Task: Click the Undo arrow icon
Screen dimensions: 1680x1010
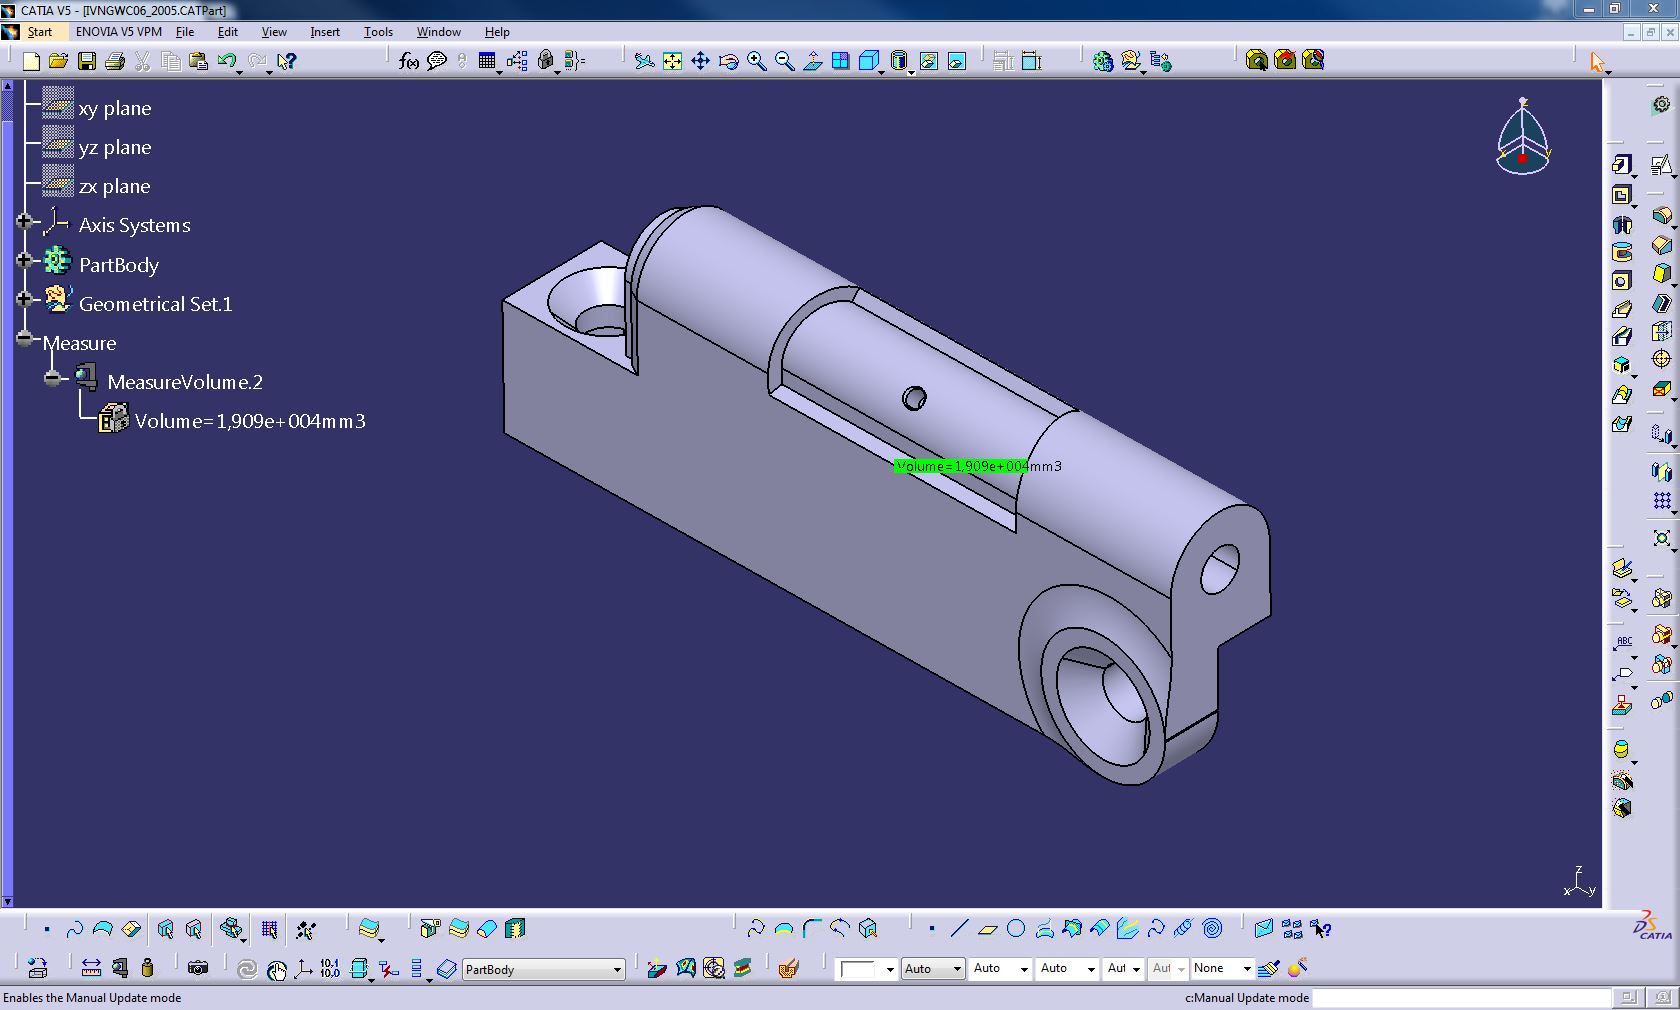Action: coord(227,61)
